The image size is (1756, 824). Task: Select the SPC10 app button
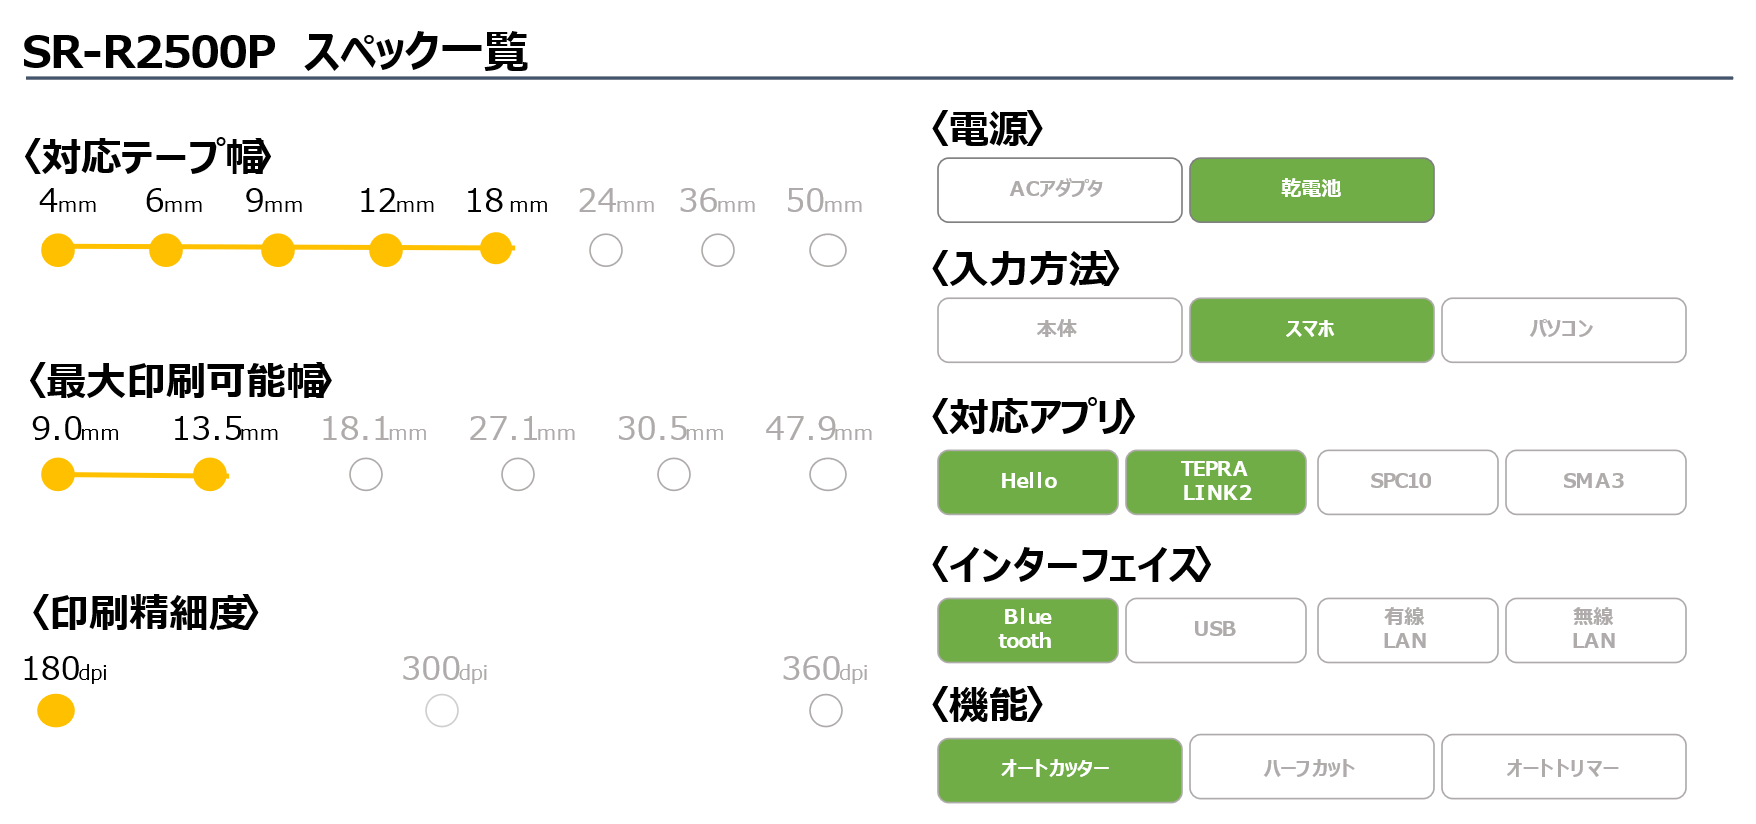[1408, 482]
